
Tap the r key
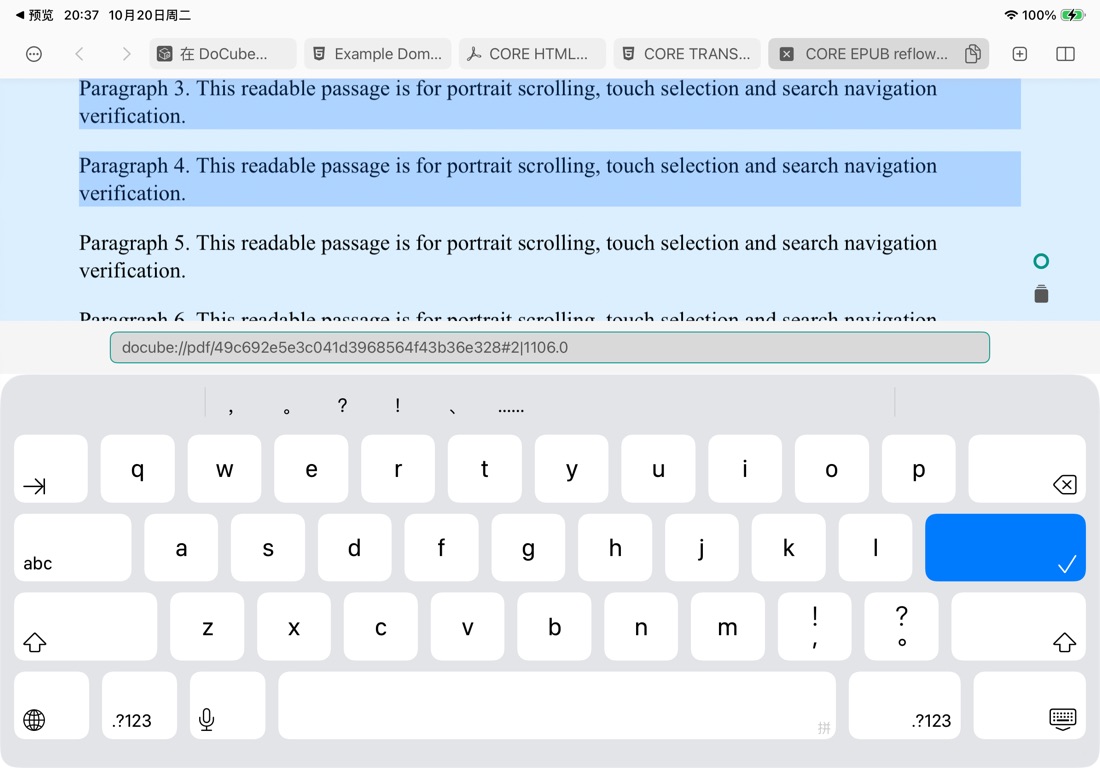pyautogui.click(x=398, y=469)
